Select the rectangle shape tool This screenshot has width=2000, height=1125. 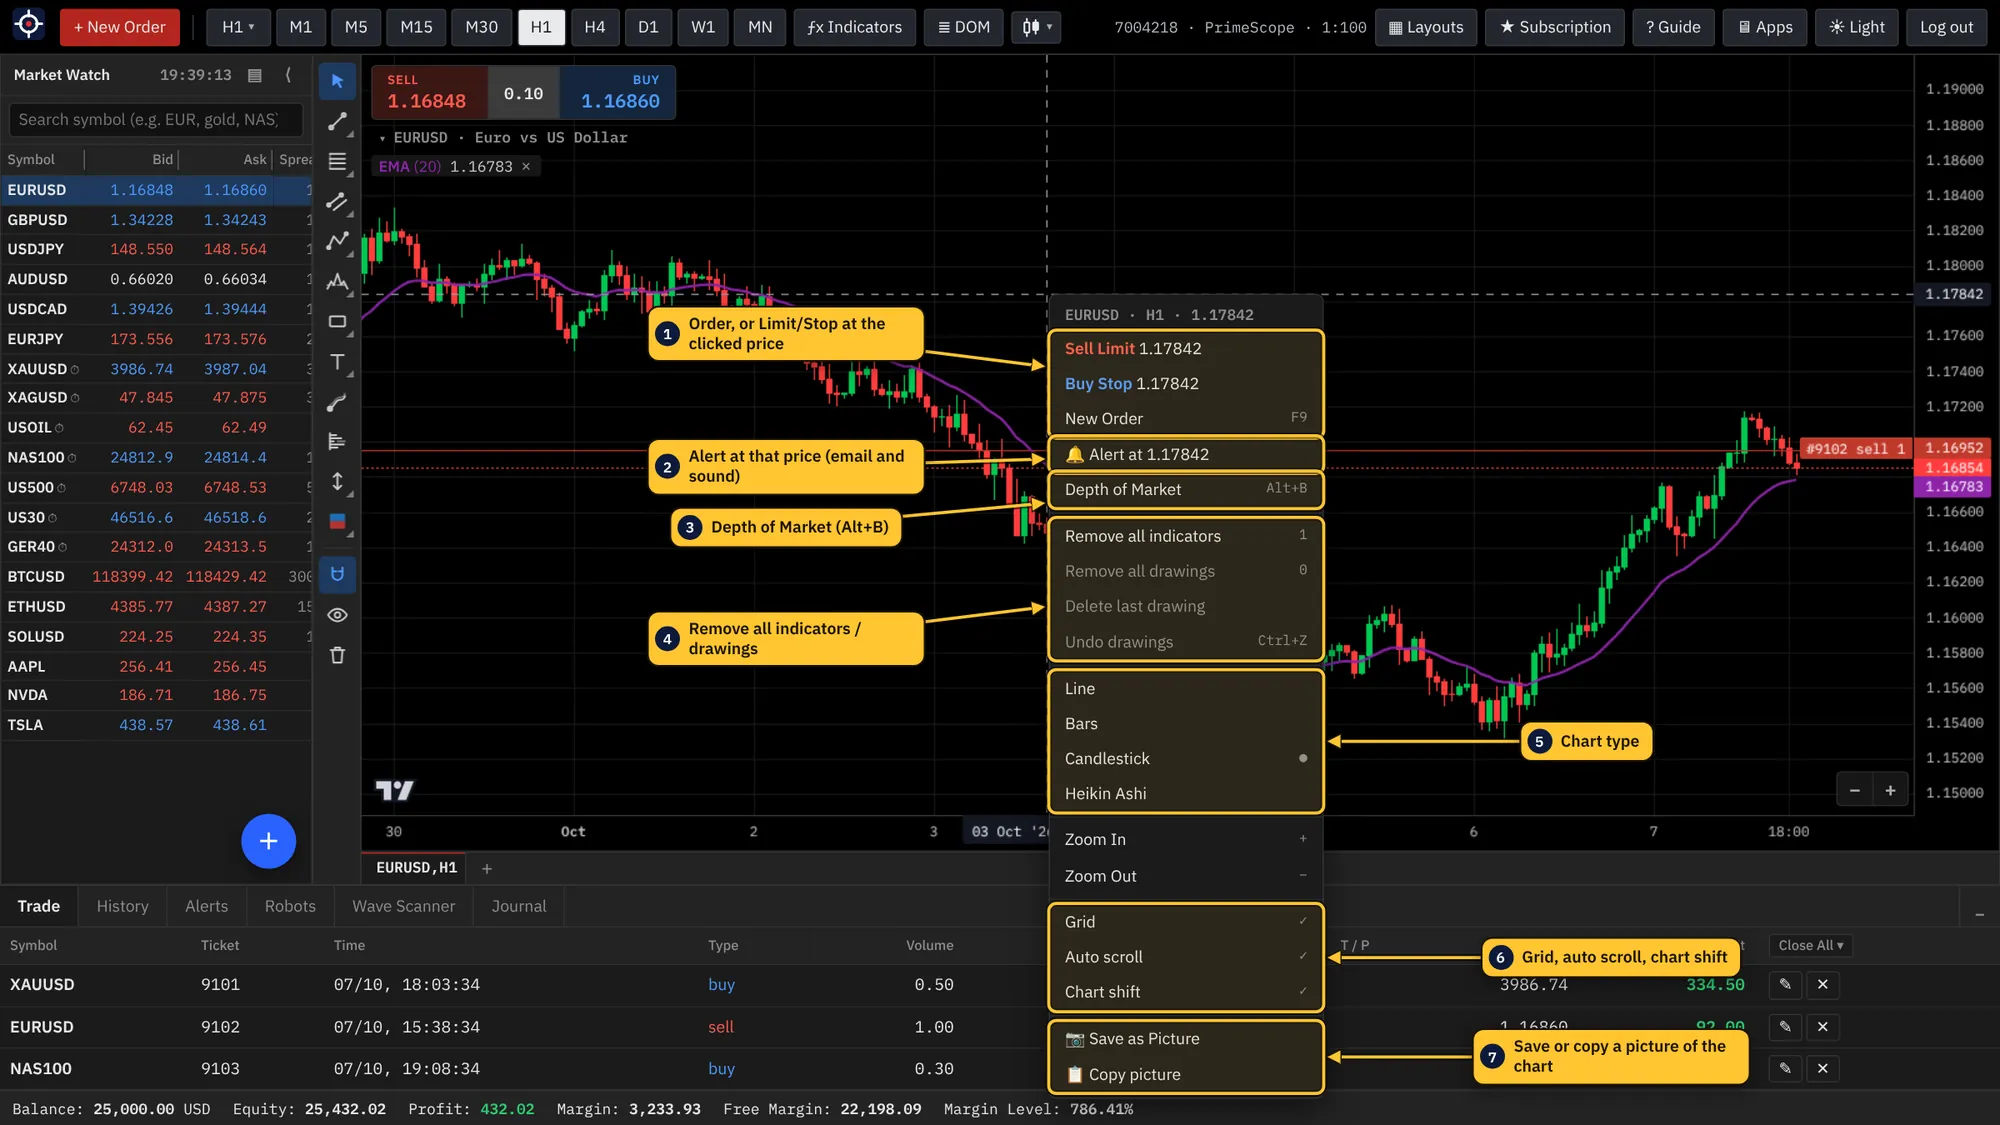pos(337,322)
